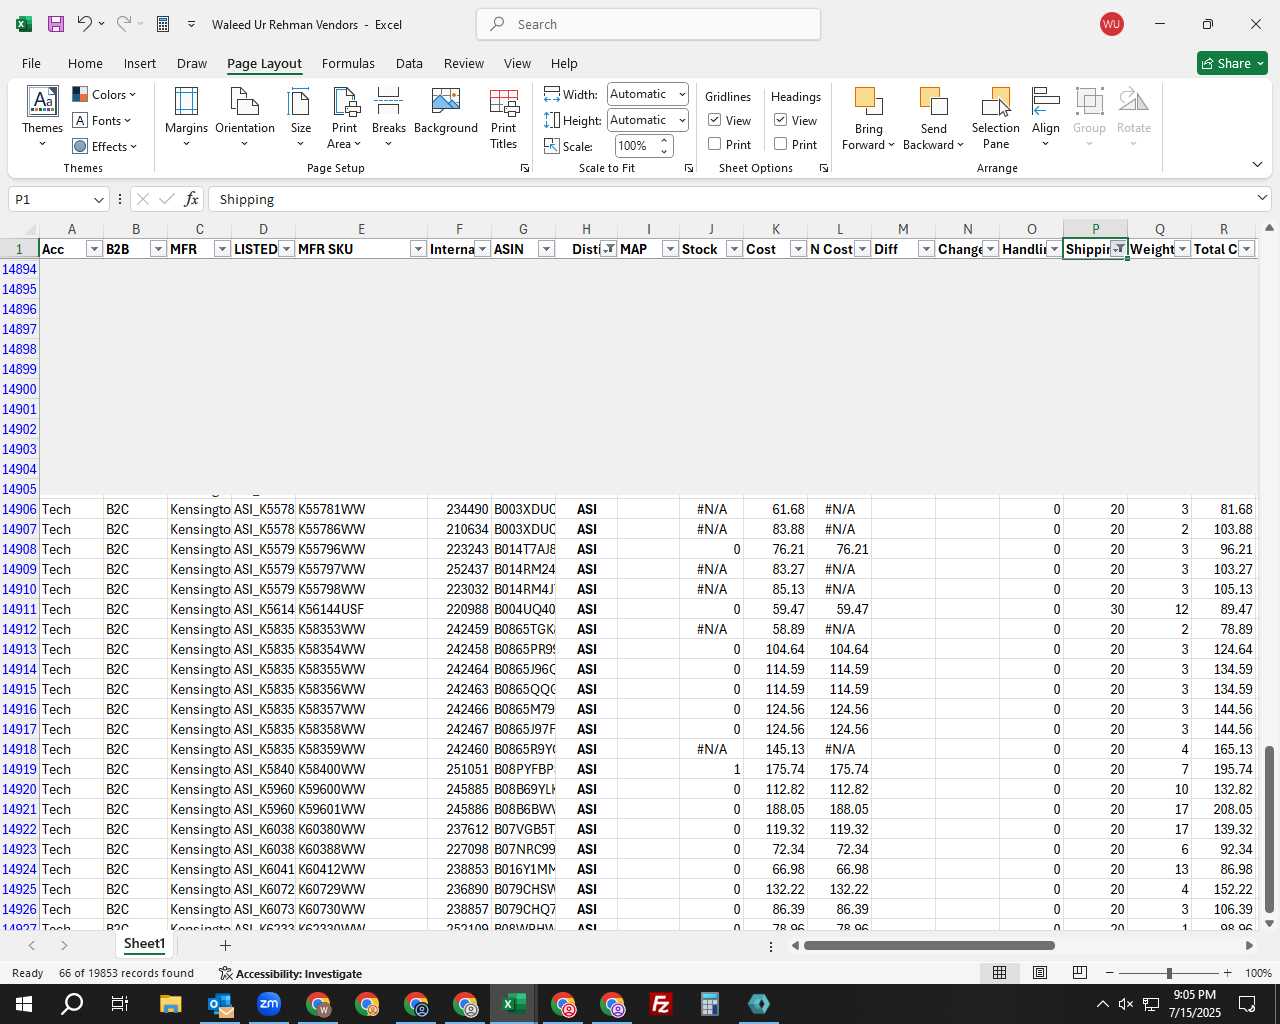Open the Margins menu
Screen dimensions: 1280x1024
186,118
